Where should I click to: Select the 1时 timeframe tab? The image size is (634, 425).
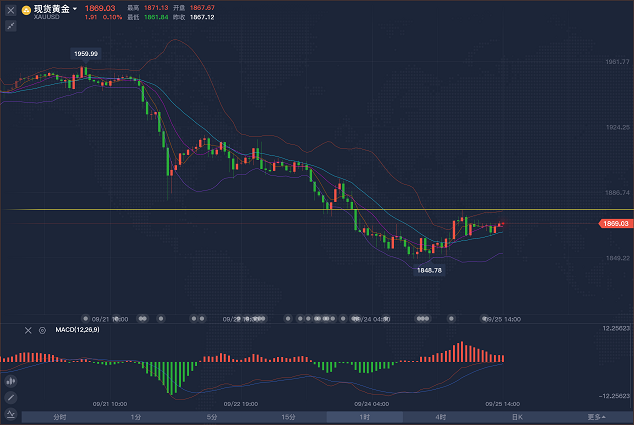coord(365,417)
